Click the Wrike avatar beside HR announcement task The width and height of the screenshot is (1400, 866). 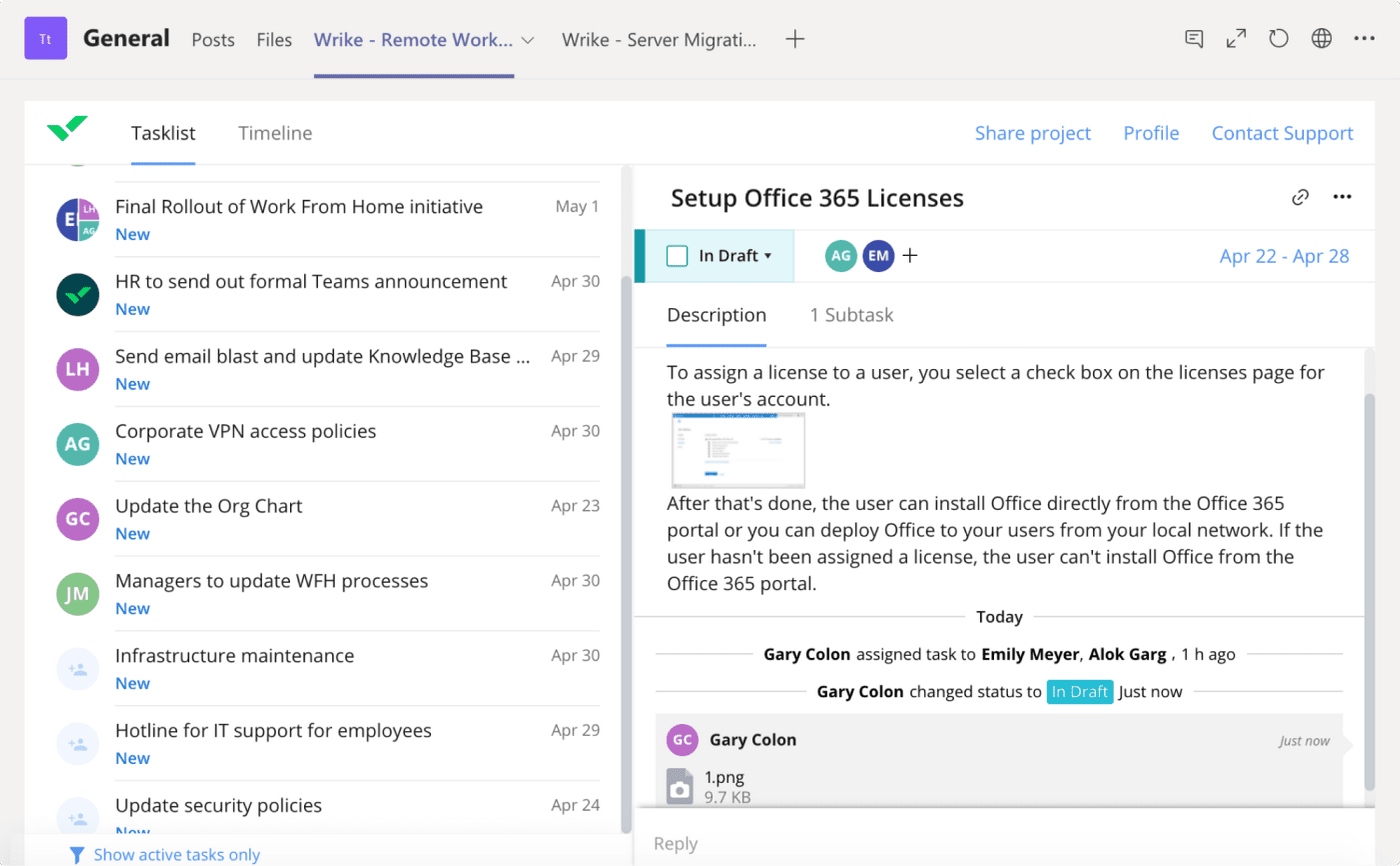(78, 295)
